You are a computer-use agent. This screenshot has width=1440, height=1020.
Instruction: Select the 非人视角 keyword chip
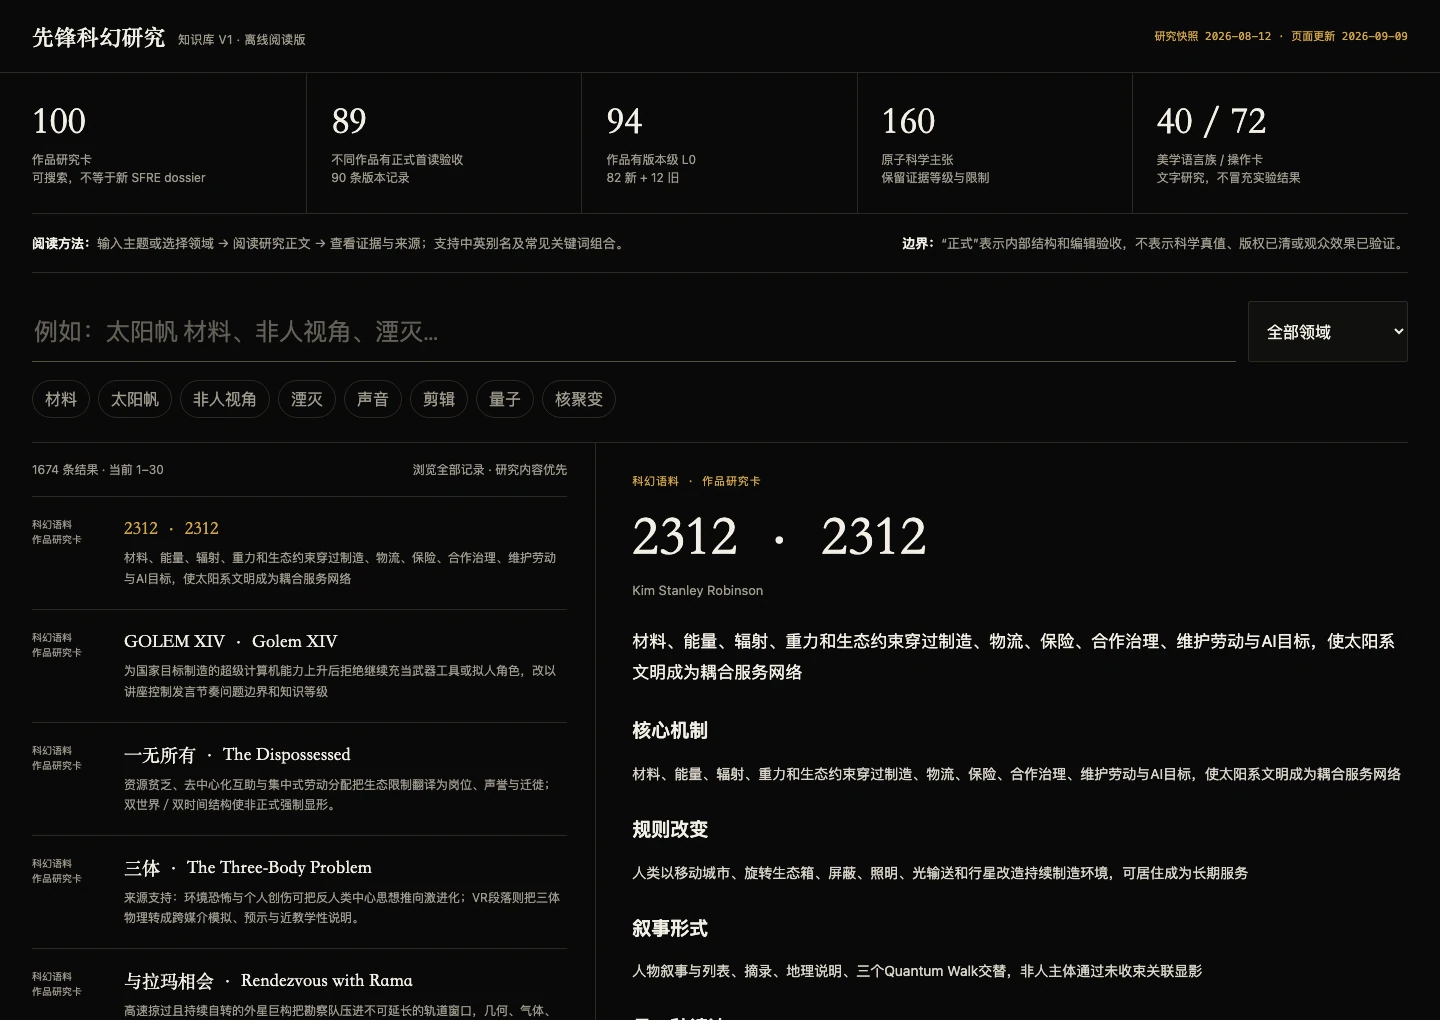tap(225, 399)
